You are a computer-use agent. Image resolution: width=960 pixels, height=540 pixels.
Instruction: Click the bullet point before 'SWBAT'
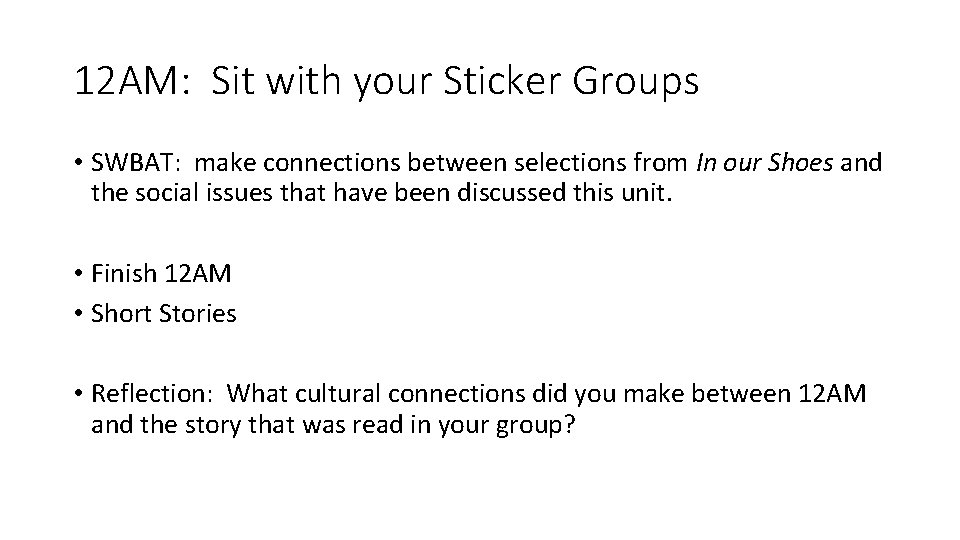click(x=79, y=163)
